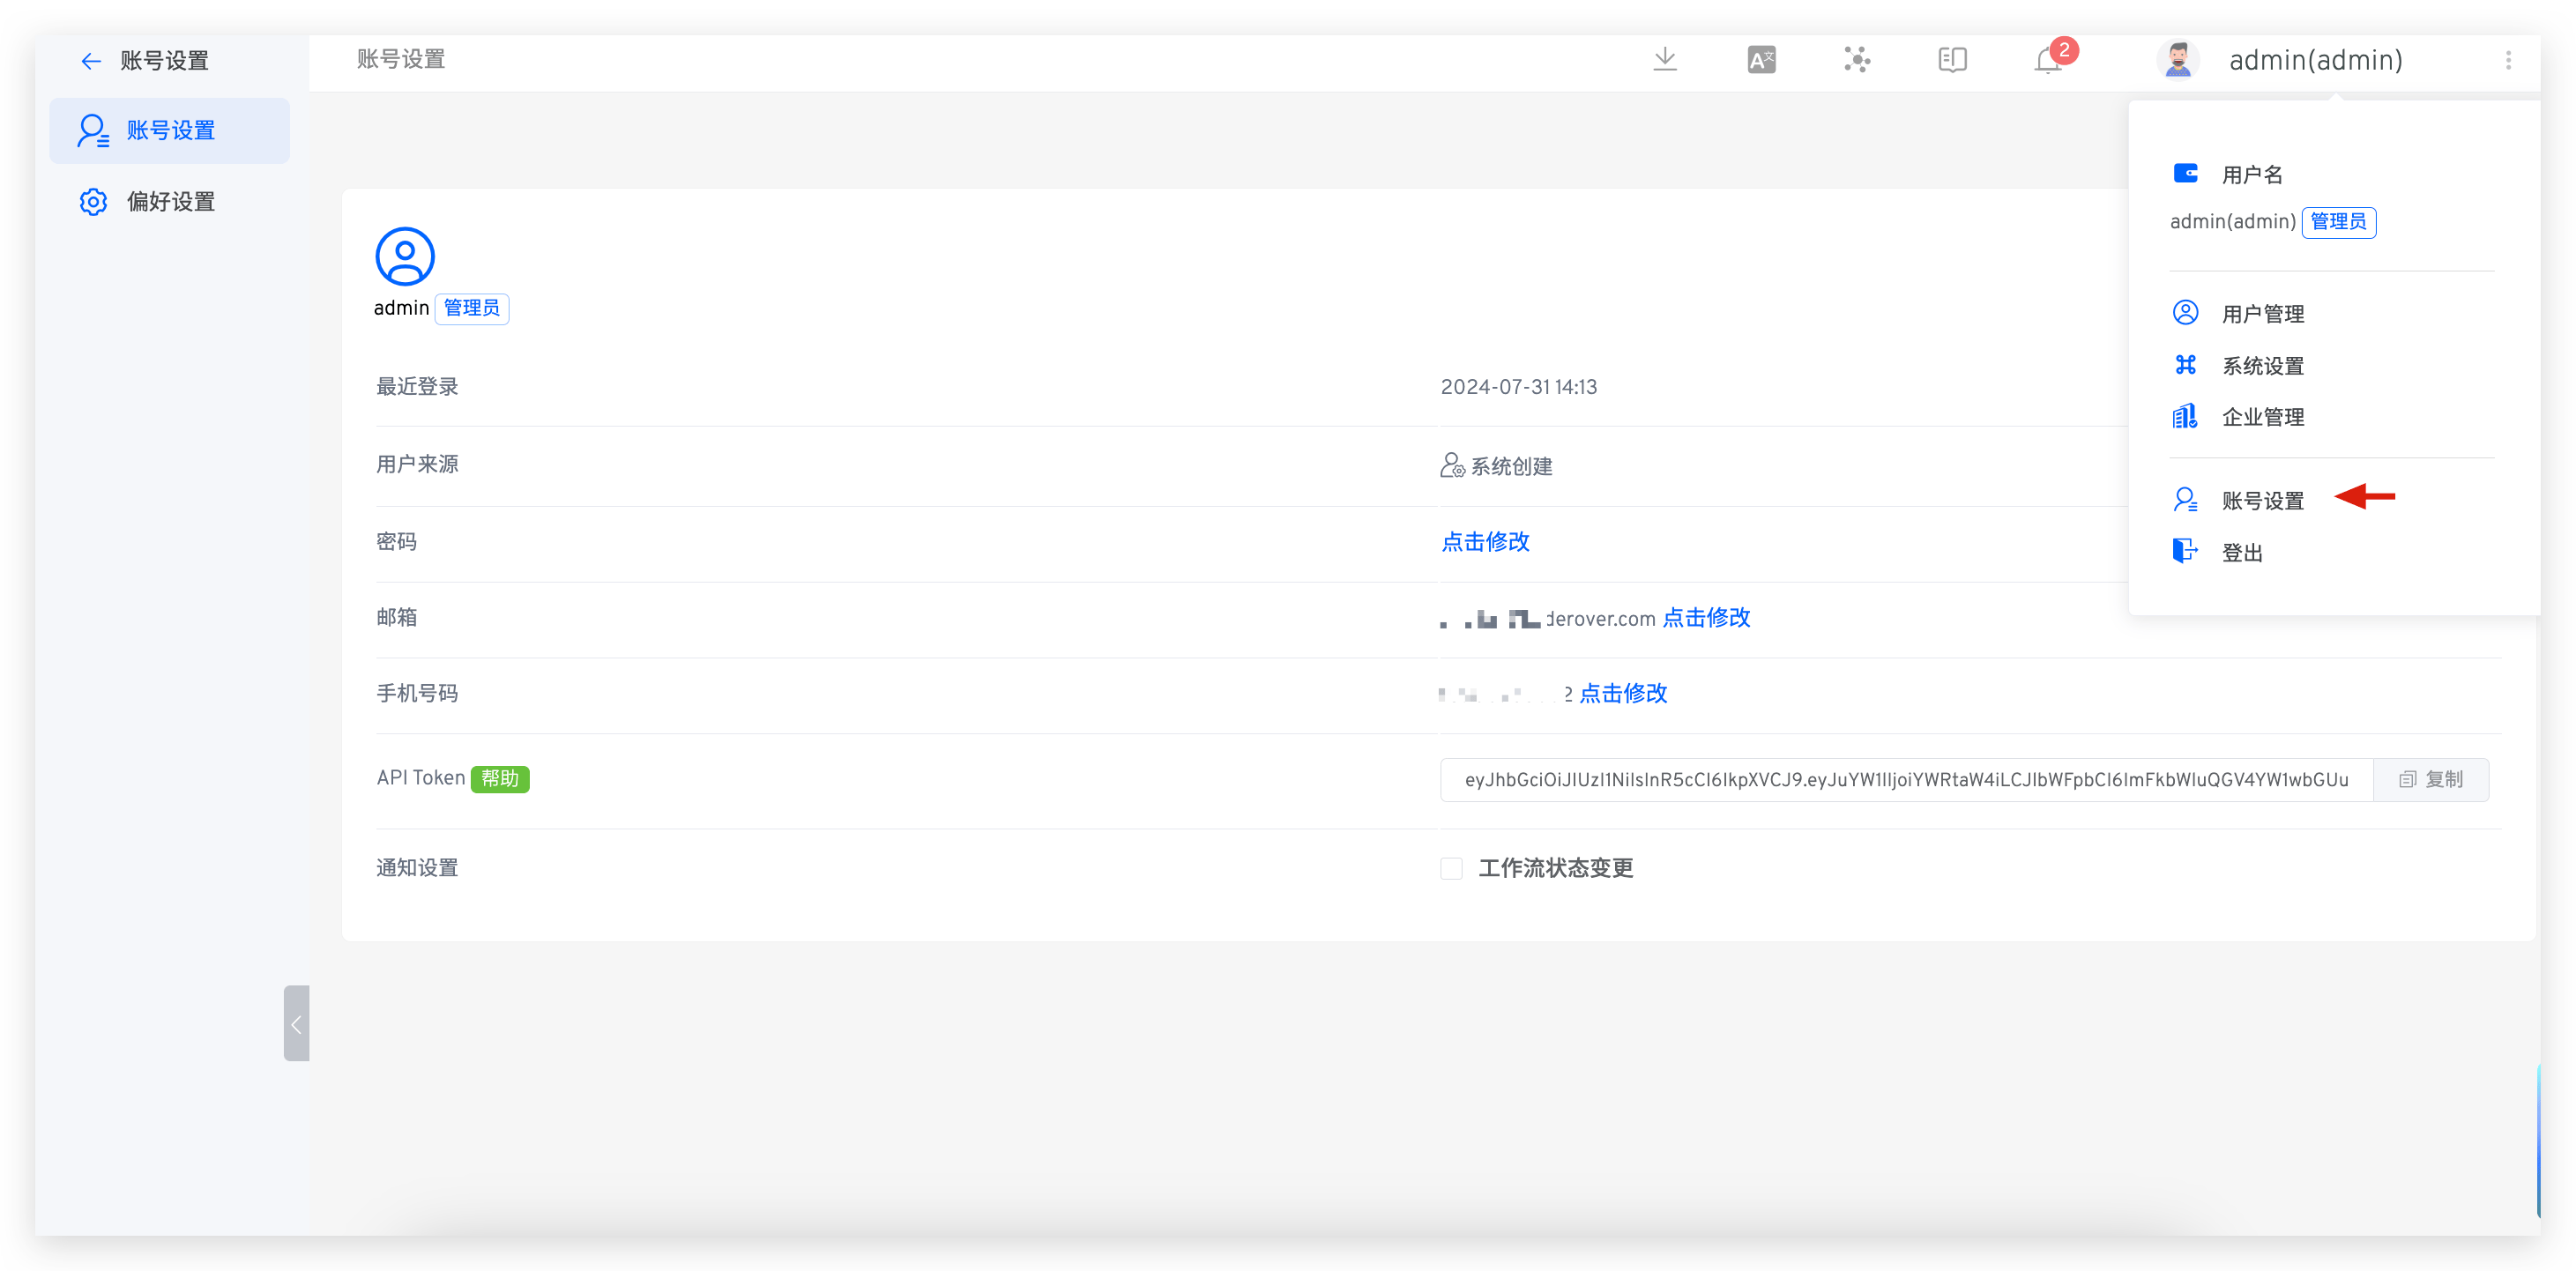Click the green 帮助 badge near API Token
The height and width of the screenshot is (1271, 2576).
coord(500,779)
